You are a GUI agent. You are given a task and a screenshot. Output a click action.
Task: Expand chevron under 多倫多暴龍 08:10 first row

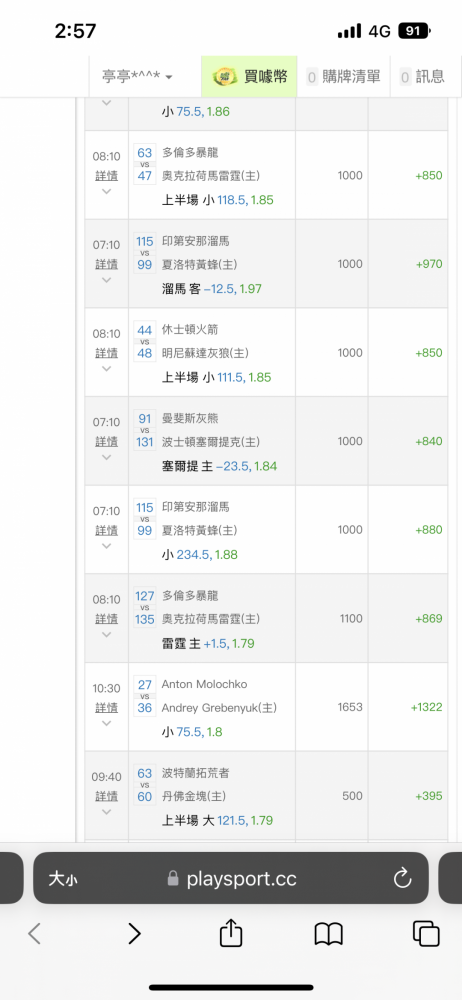(107, 191)
